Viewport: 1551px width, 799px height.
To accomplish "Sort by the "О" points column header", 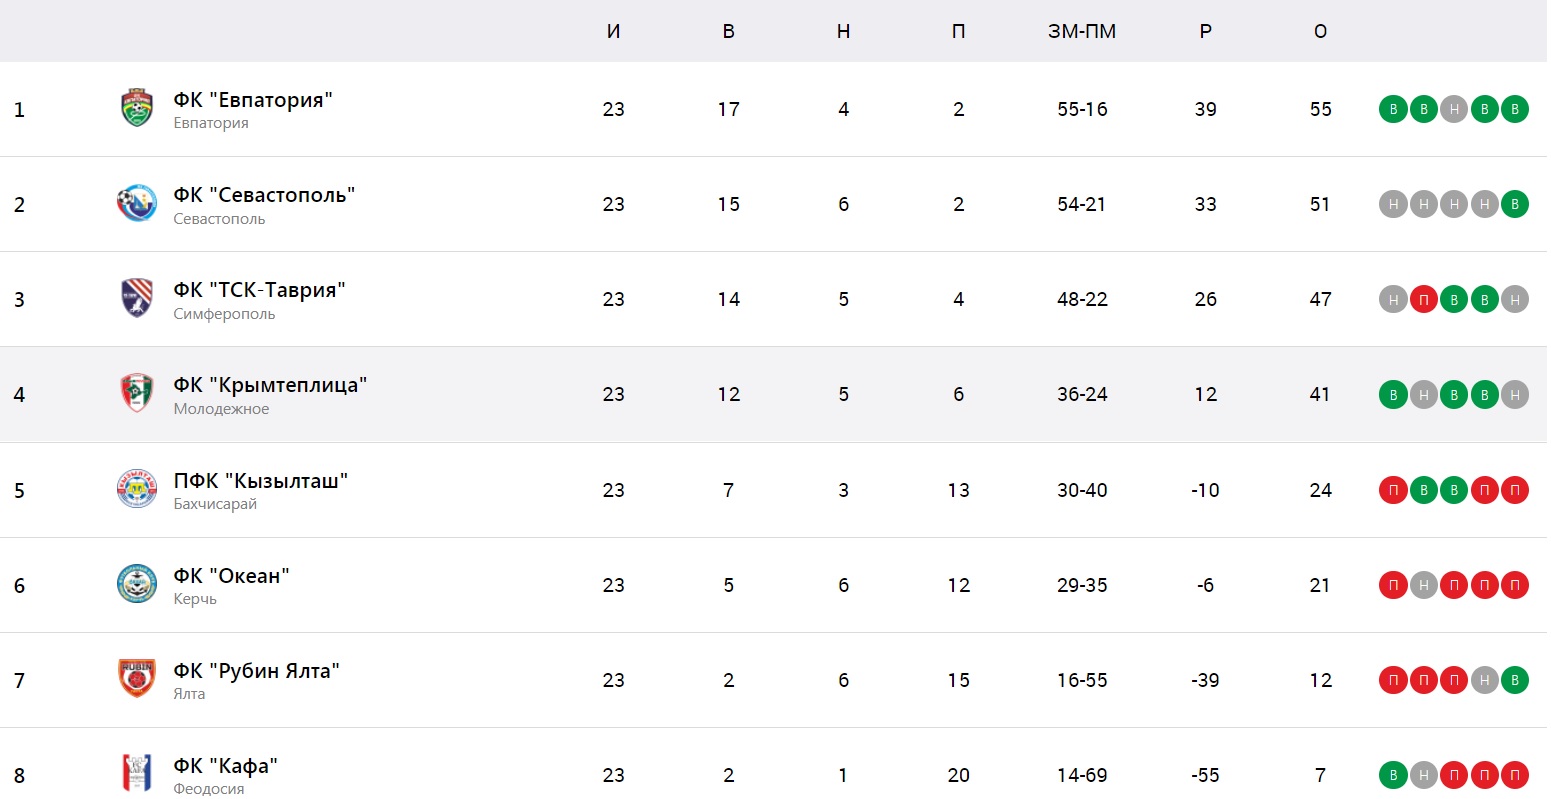I will tap(1320, 31).
